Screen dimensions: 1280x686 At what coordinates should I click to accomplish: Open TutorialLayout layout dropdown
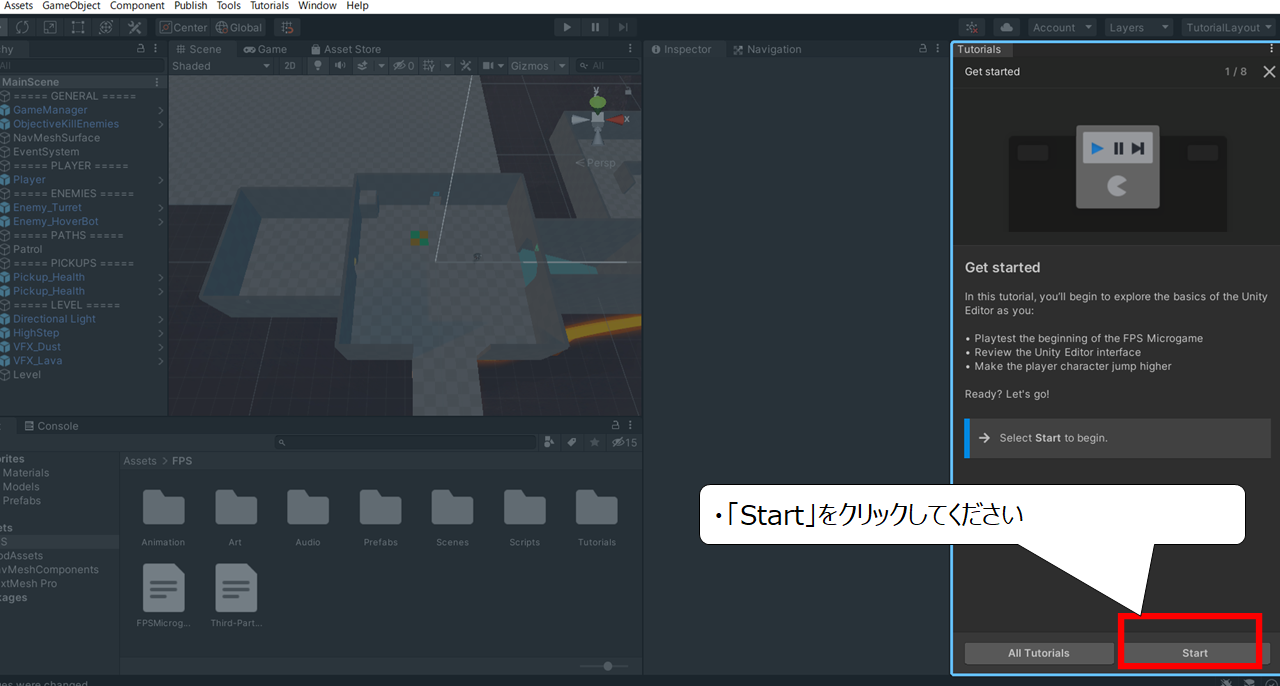[1229, 27]
